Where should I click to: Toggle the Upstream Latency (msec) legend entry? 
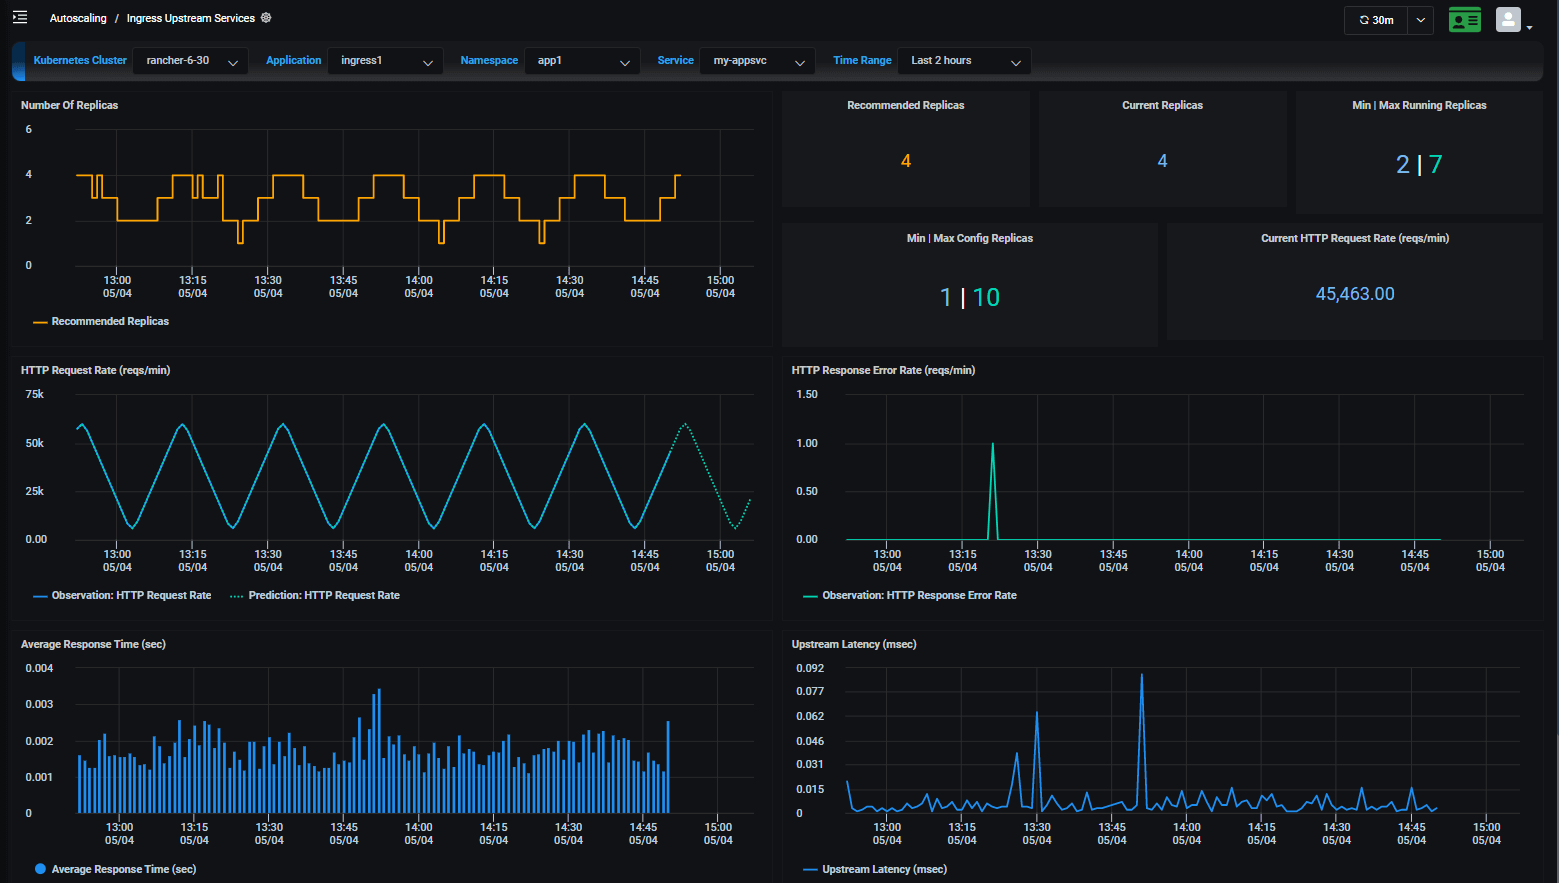875,869
